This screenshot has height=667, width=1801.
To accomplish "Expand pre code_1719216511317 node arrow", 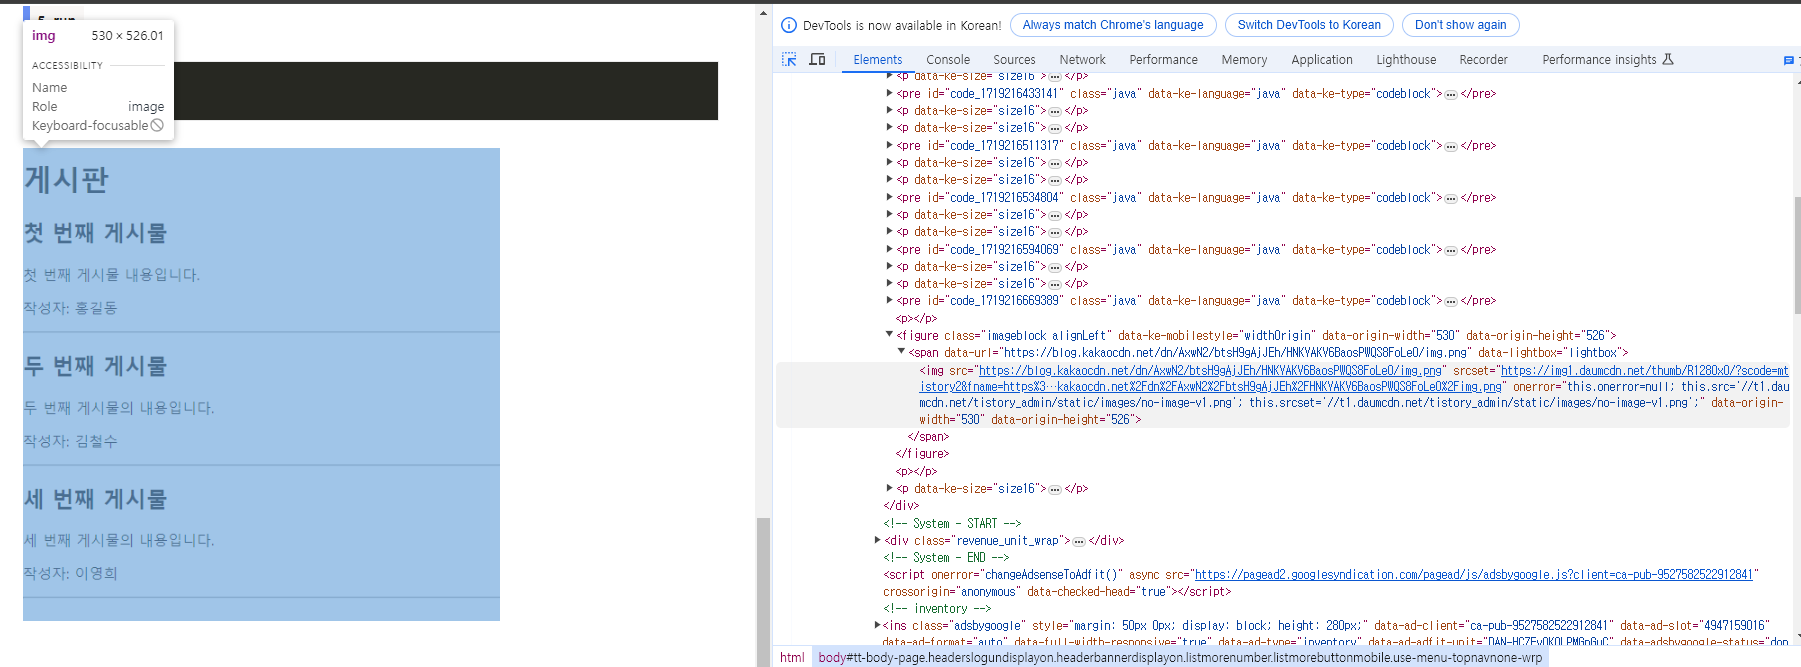I will 890,145.
